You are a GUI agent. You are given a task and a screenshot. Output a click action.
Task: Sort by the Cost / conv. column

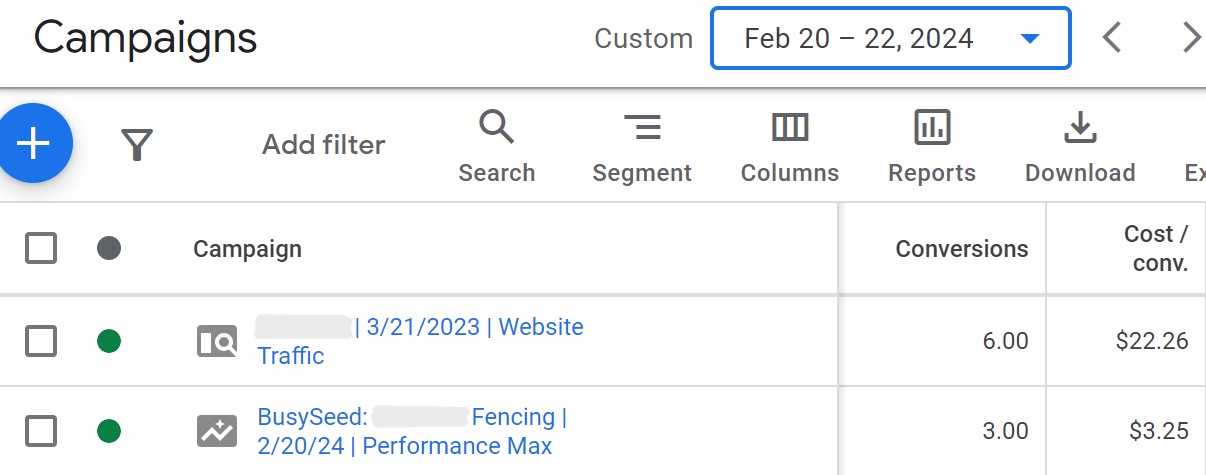[1155, 249]
